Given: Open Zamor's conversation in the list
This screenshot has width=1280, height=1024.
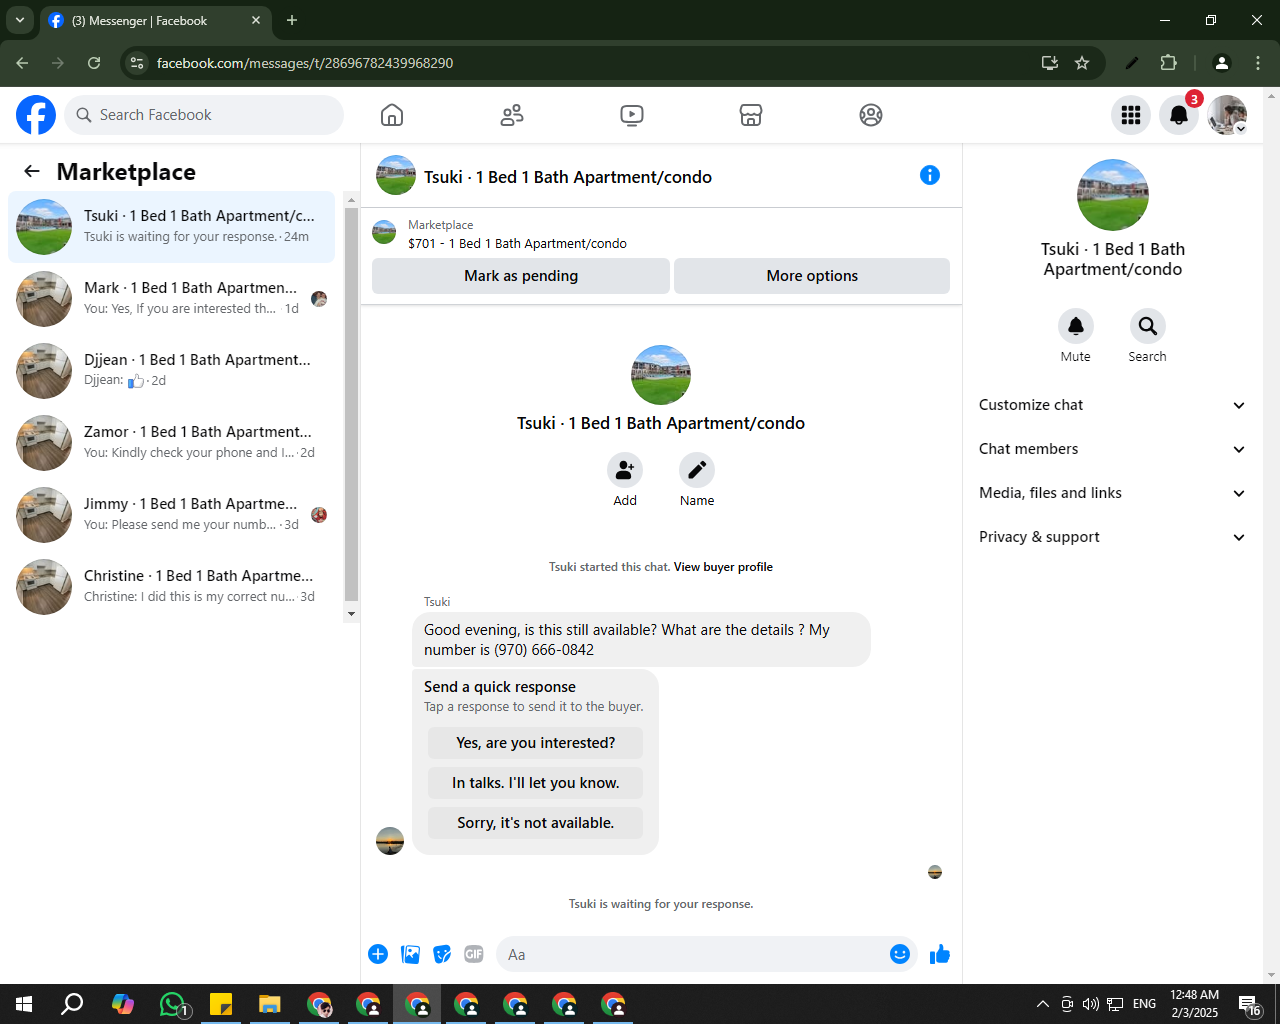Looking at the screenshot, I should click(x=172, y=443).
